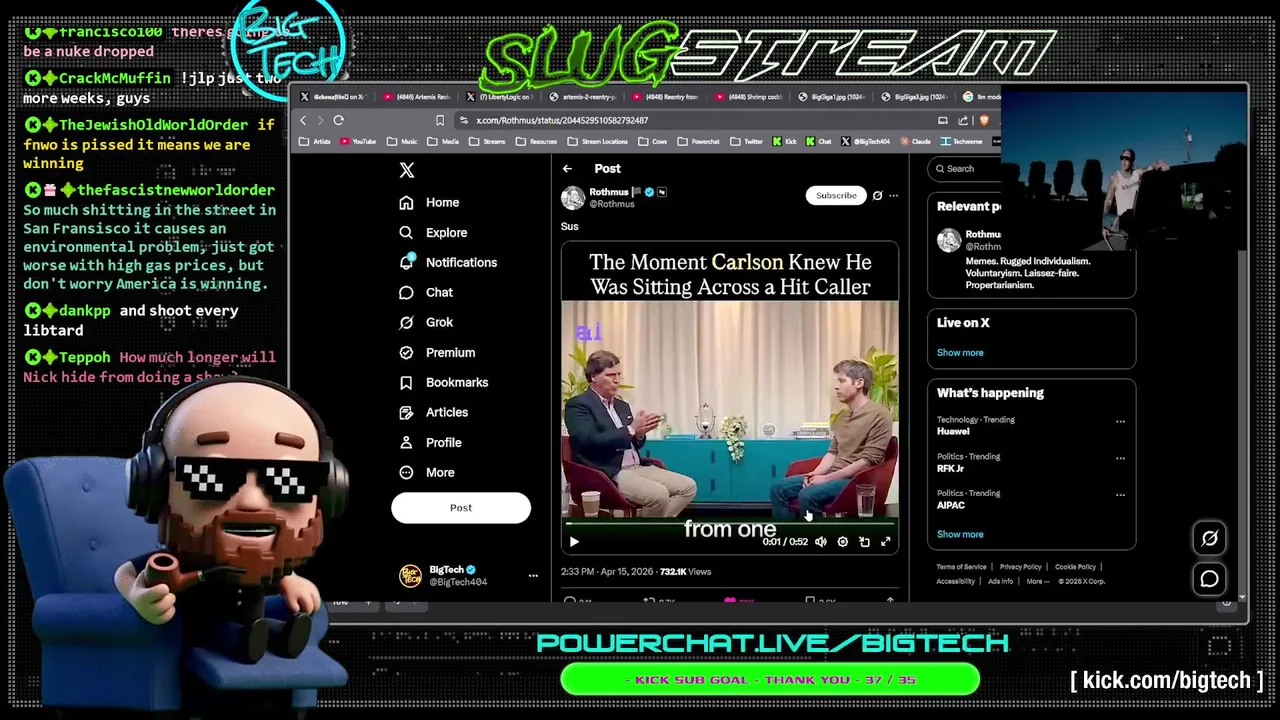Click Show more under Live on X
Image resolution: width=1280 pixels, height=720 pixels.
tap(960, 353)
